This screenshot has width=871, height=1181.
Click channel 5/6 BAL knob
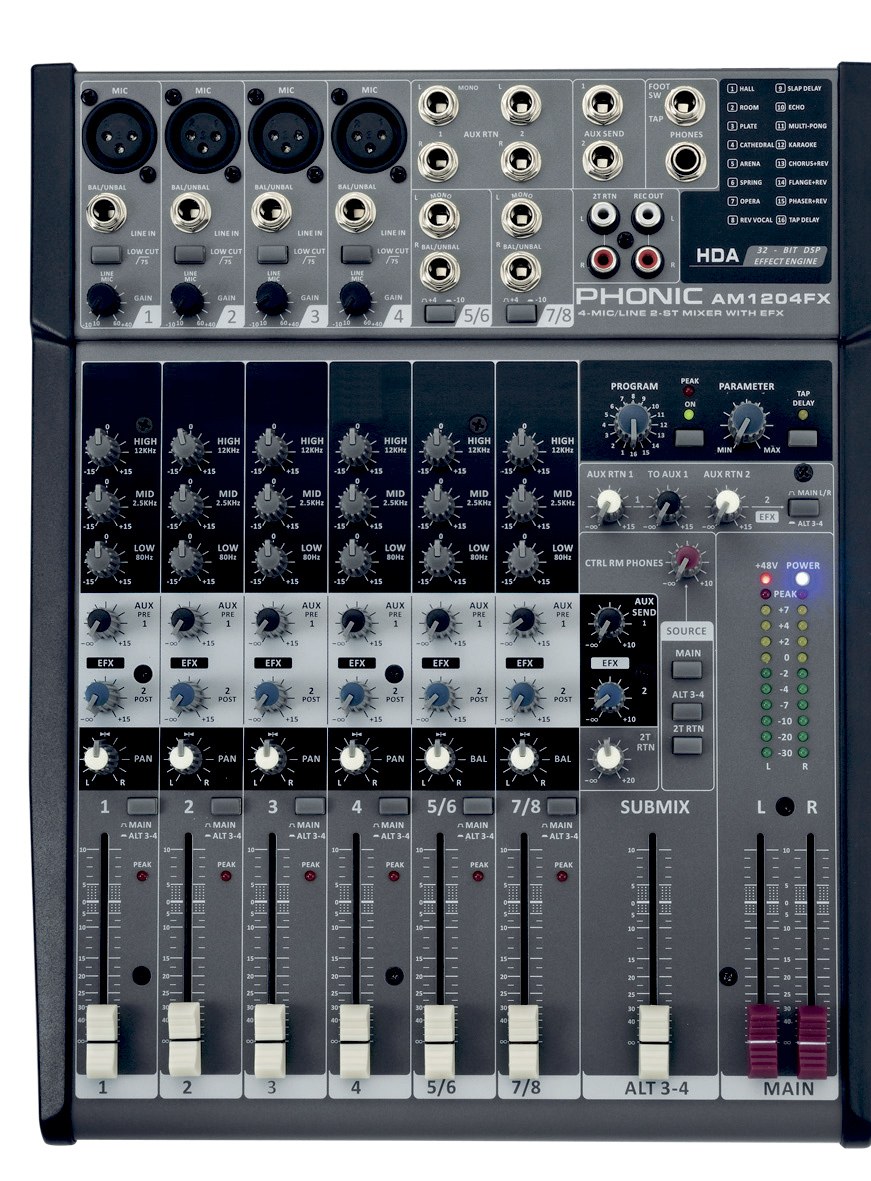435,758
